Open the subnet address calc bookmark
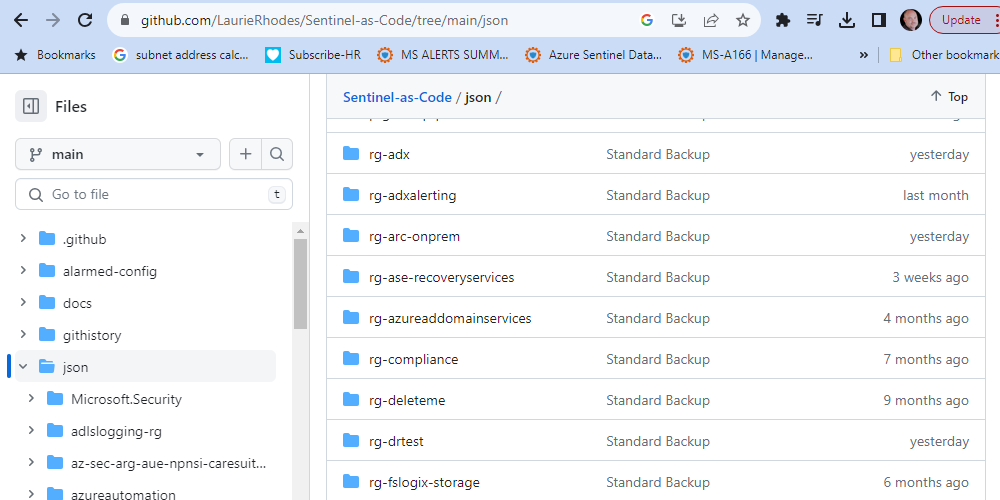Screen dimensions: 1000x500 [180, 55]
